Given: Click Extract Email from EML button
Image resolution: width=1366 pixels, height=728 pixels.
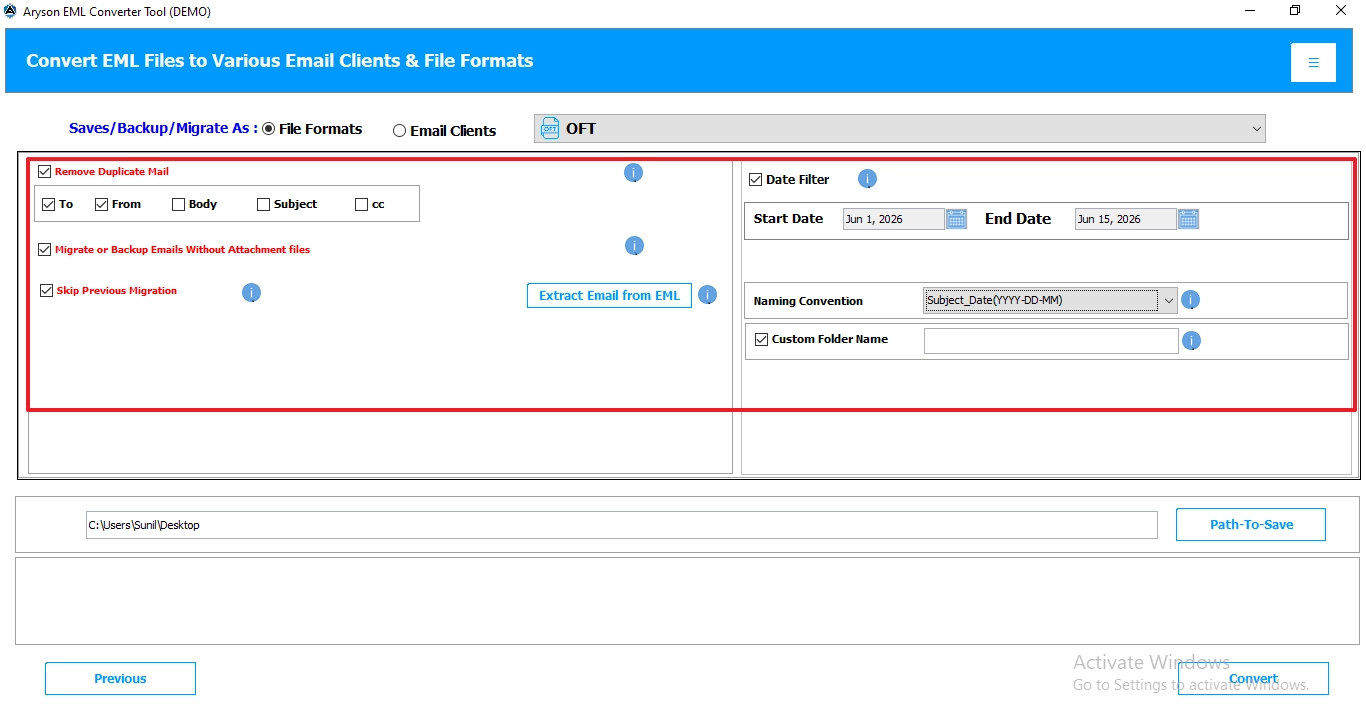Looking at the screenshot, I should coord(609,295).
